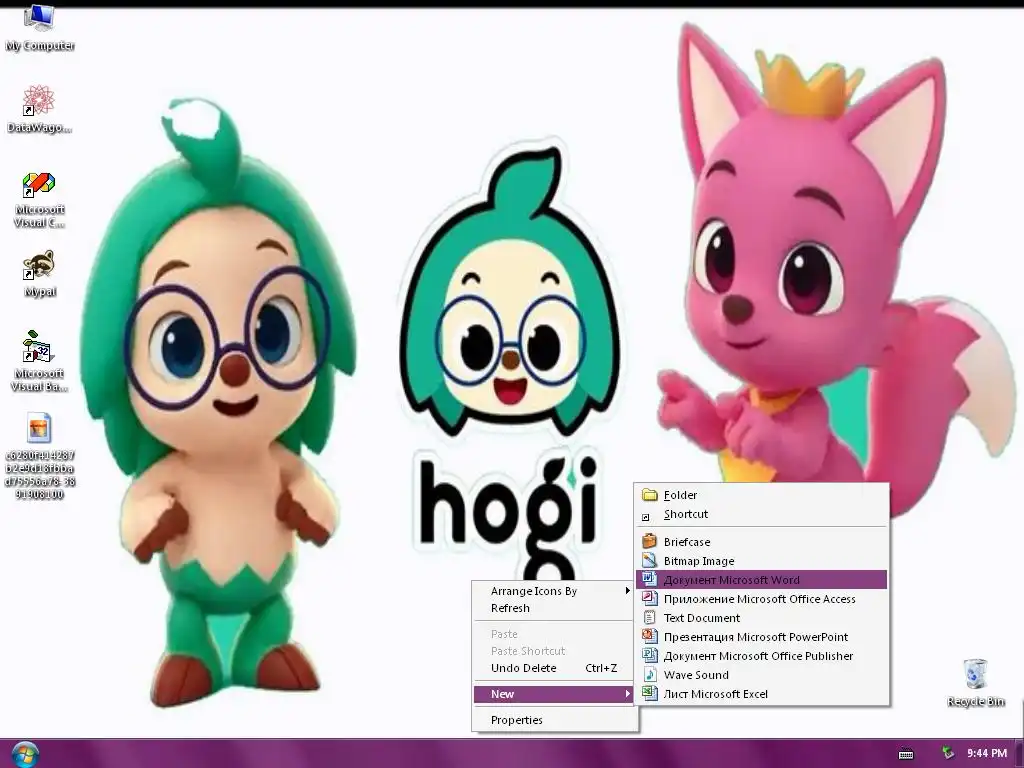This screenshot has height=768, width=1024.
Task: Create a new Briefcase
Action: [x=761, y=541]
